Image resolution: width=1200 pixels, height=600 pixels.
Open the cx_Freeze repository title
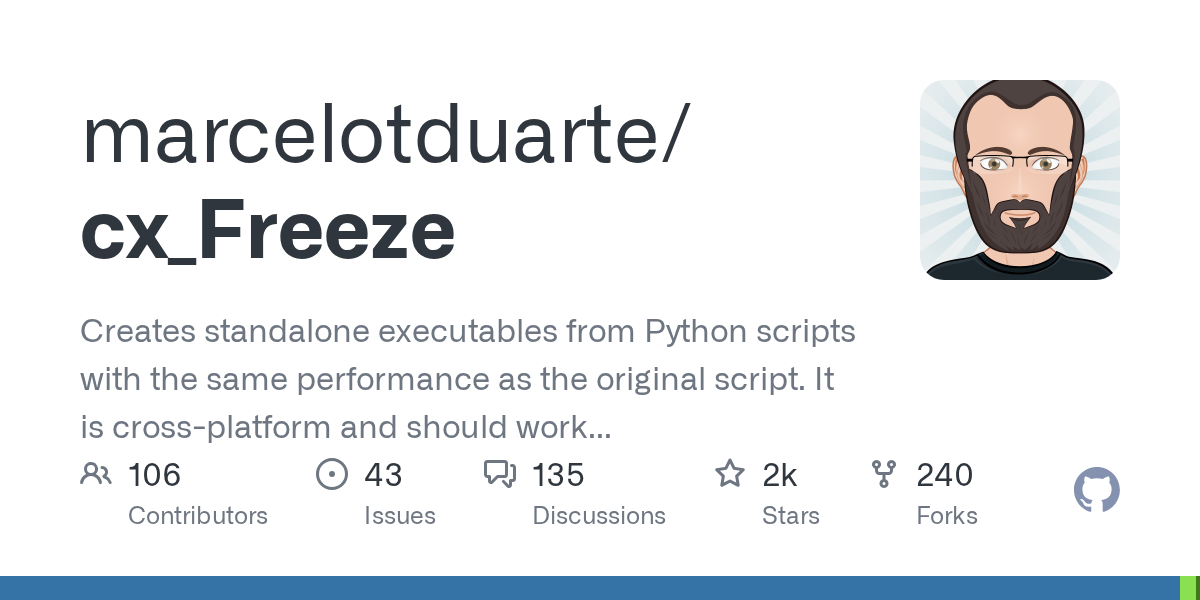(268, 230)
